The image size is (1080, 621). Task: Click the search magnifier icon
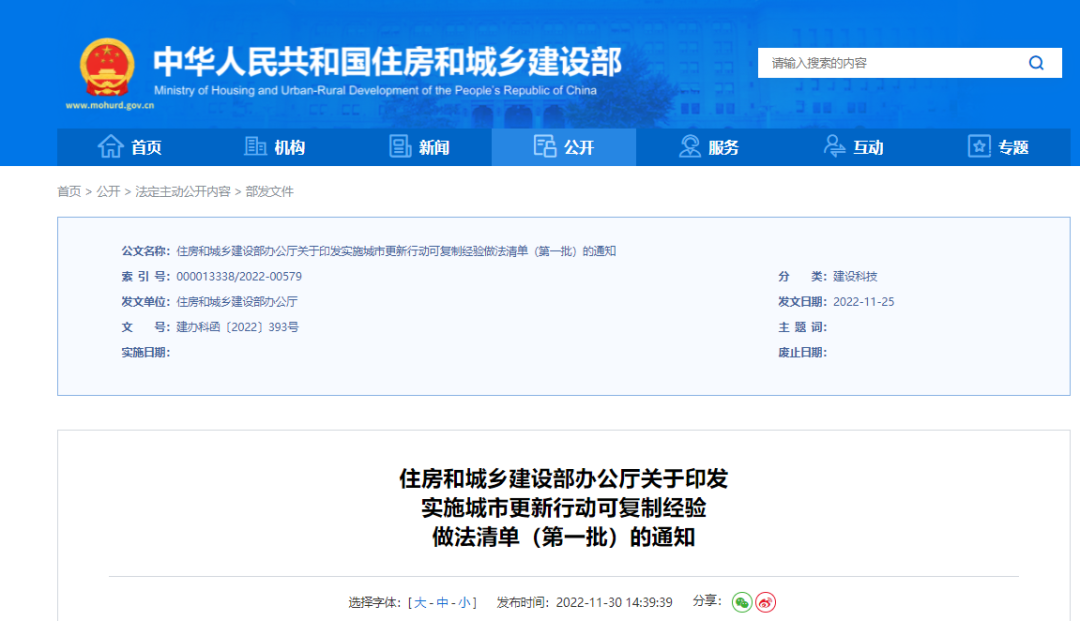(x=1036, y=62)
